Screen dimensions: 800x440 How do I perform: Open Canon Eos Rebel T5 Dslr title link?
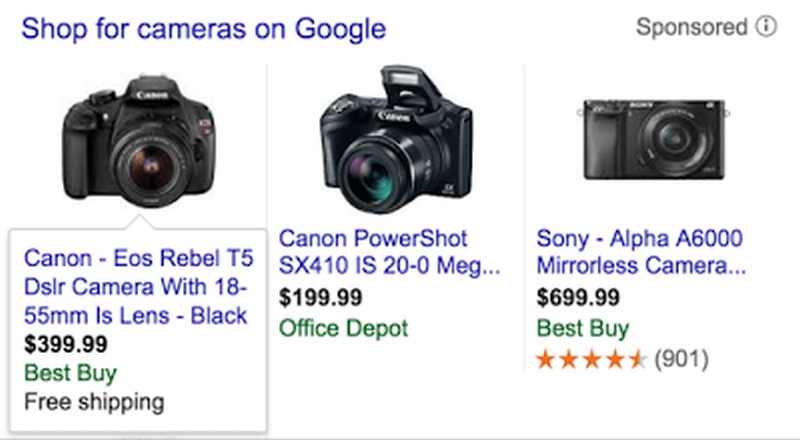click(138, 287)
